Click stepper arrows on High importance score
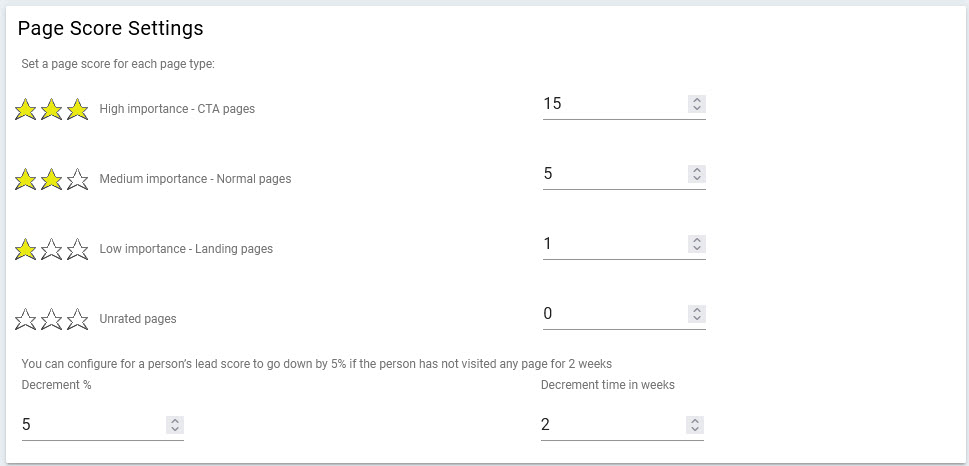969x466 pixels. point(696,104)
